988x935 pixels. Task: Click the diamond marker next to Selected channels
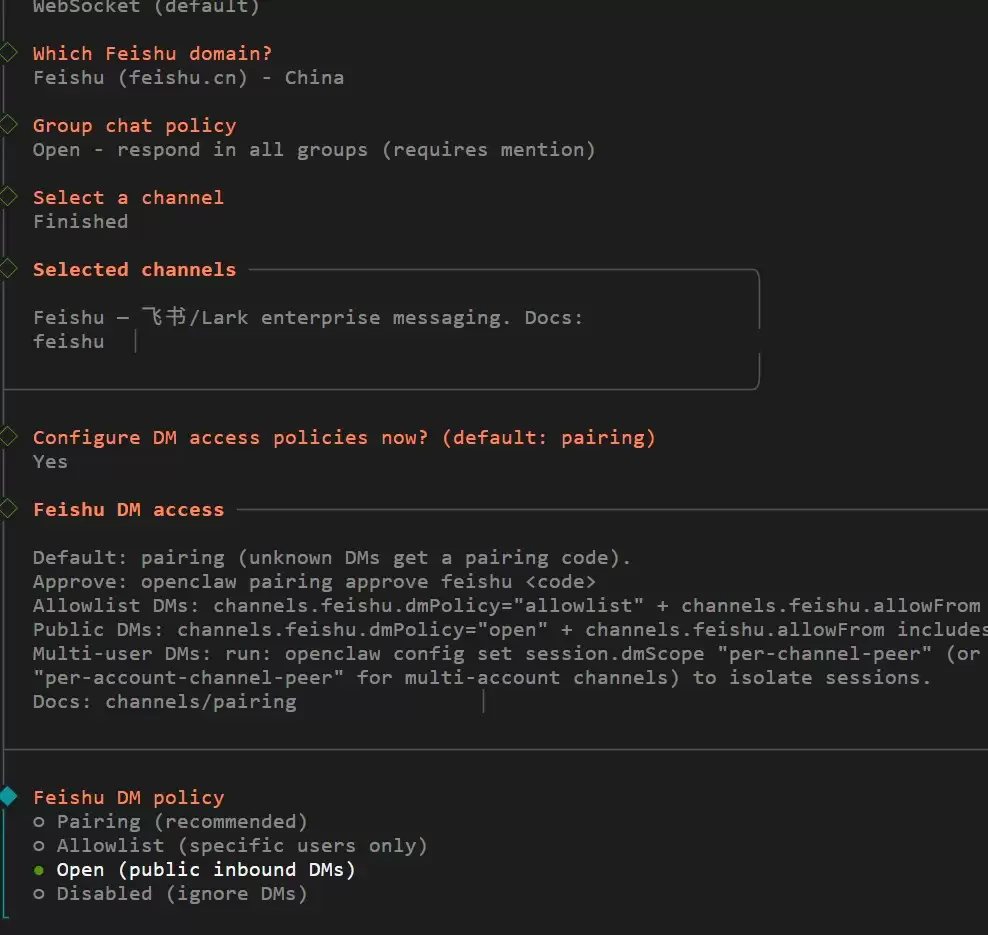8,268
